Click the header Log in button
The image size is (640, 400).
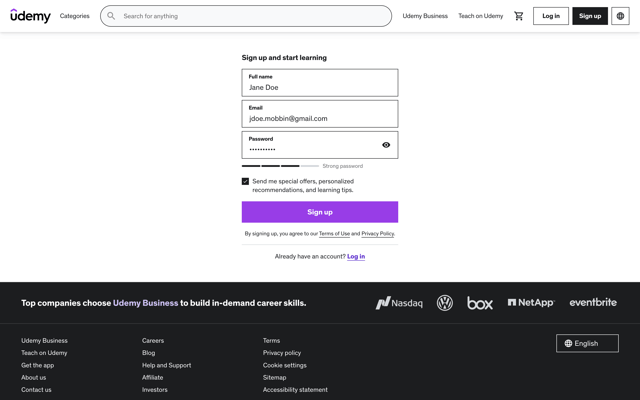551,16
